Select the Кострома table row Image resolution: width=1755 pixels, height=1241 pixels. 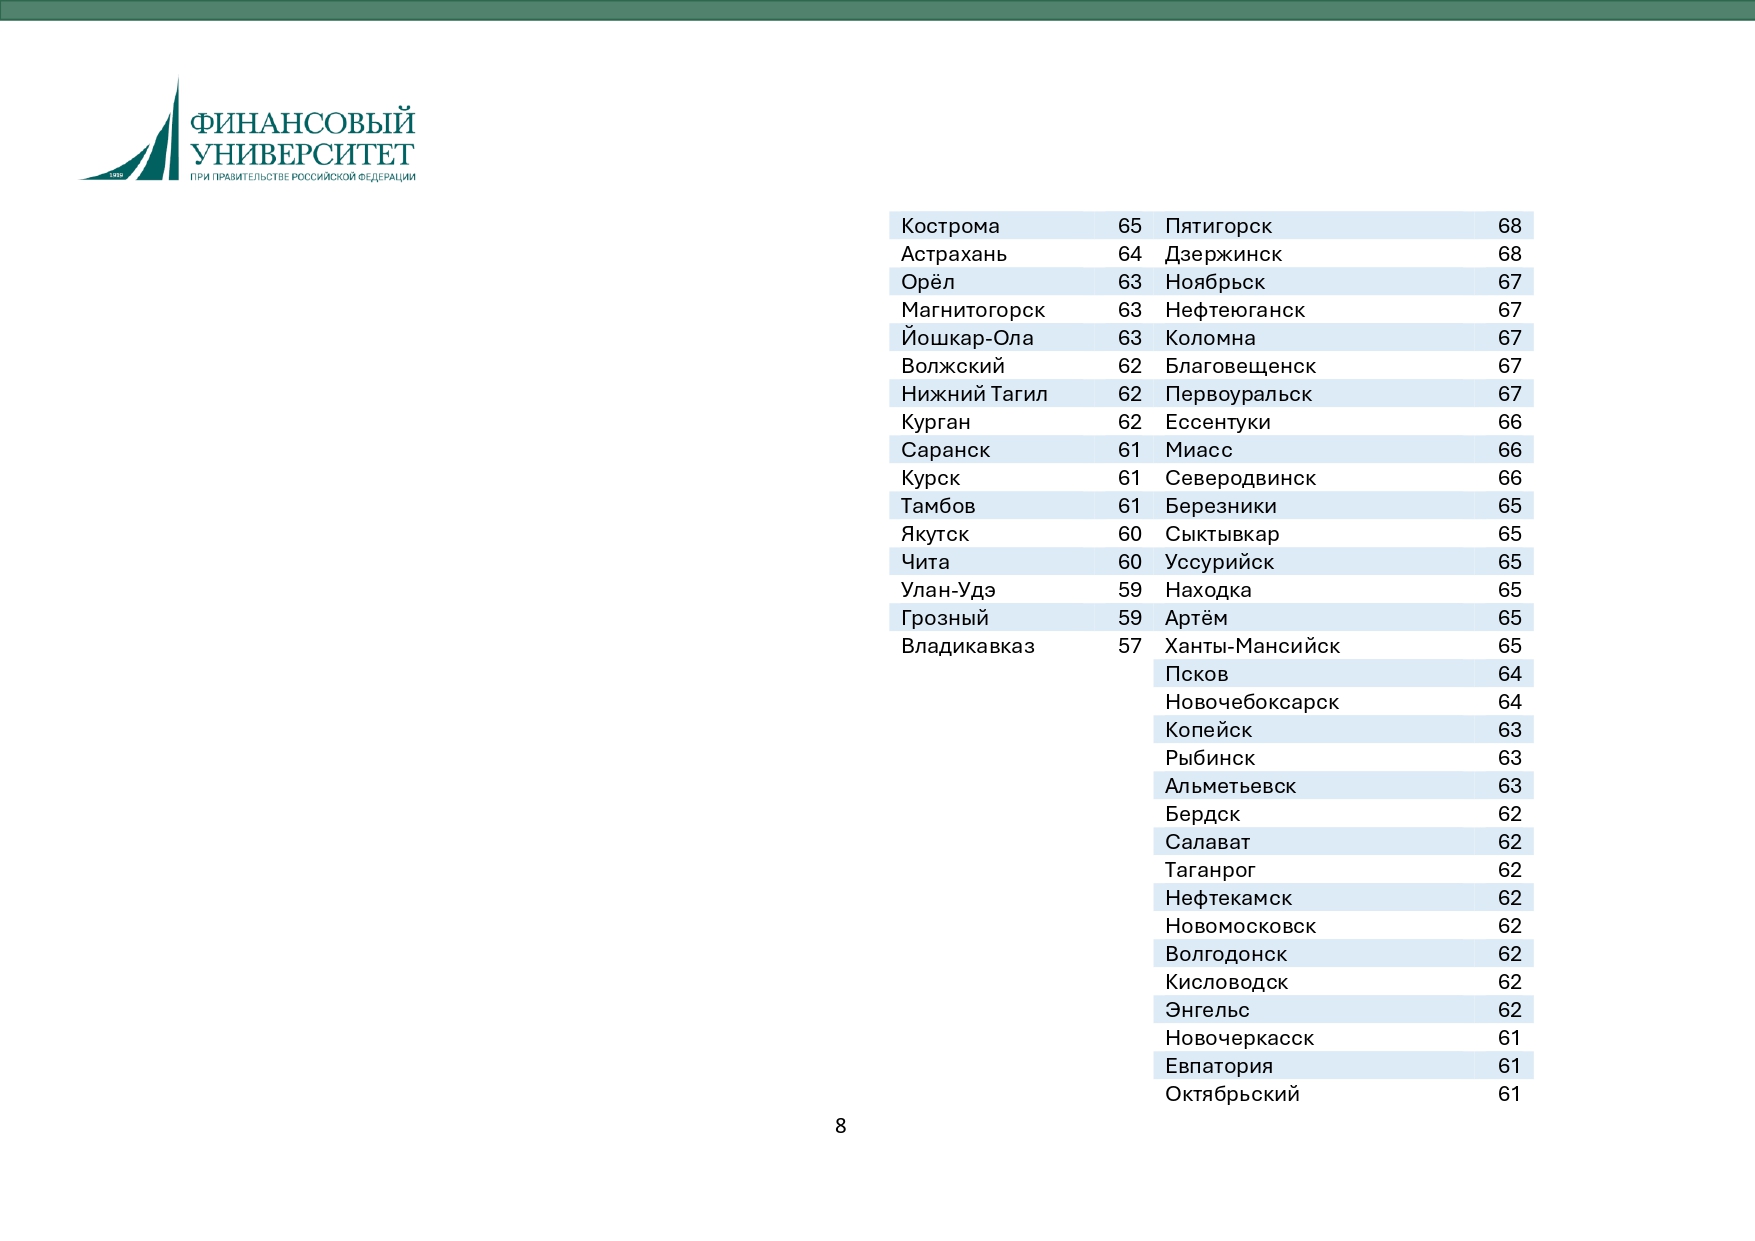click(1021, 226)
